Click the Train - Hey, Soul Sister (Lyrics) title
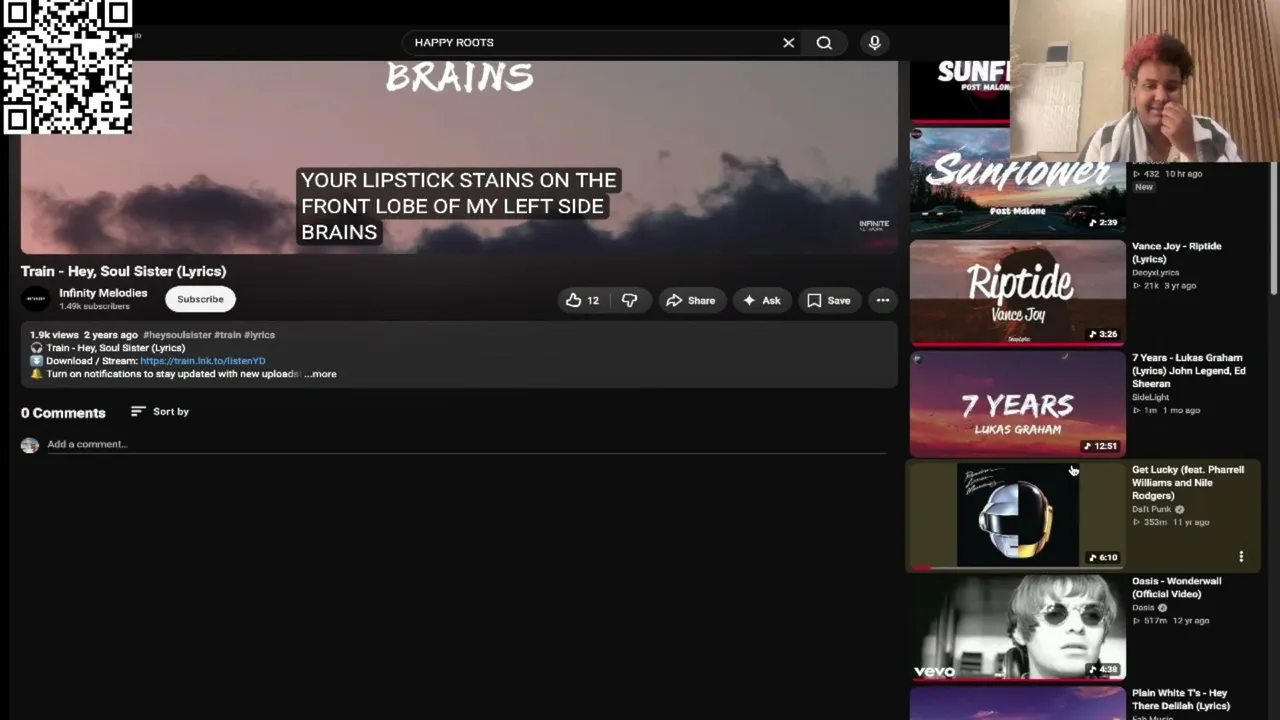The width and height of the screenshot is (1280, 720). click(x=124, y=271)
